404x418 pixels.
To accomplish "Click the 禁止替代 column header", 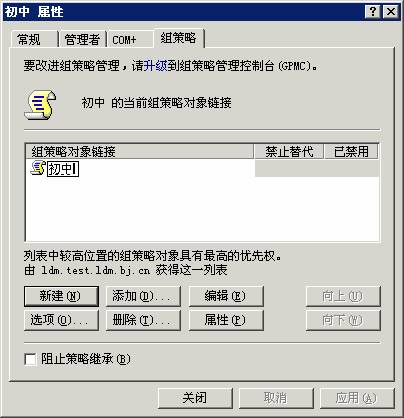I will click(x=289, y=152).
